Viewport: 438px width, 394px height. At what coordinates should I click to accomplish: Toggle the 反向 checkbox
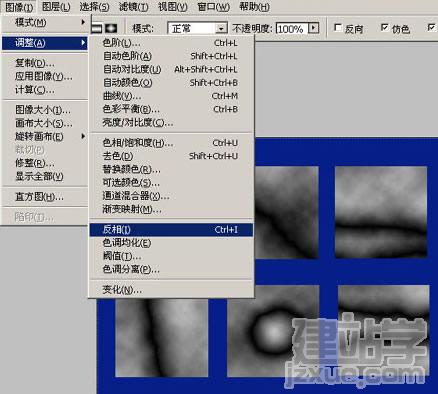337,28
